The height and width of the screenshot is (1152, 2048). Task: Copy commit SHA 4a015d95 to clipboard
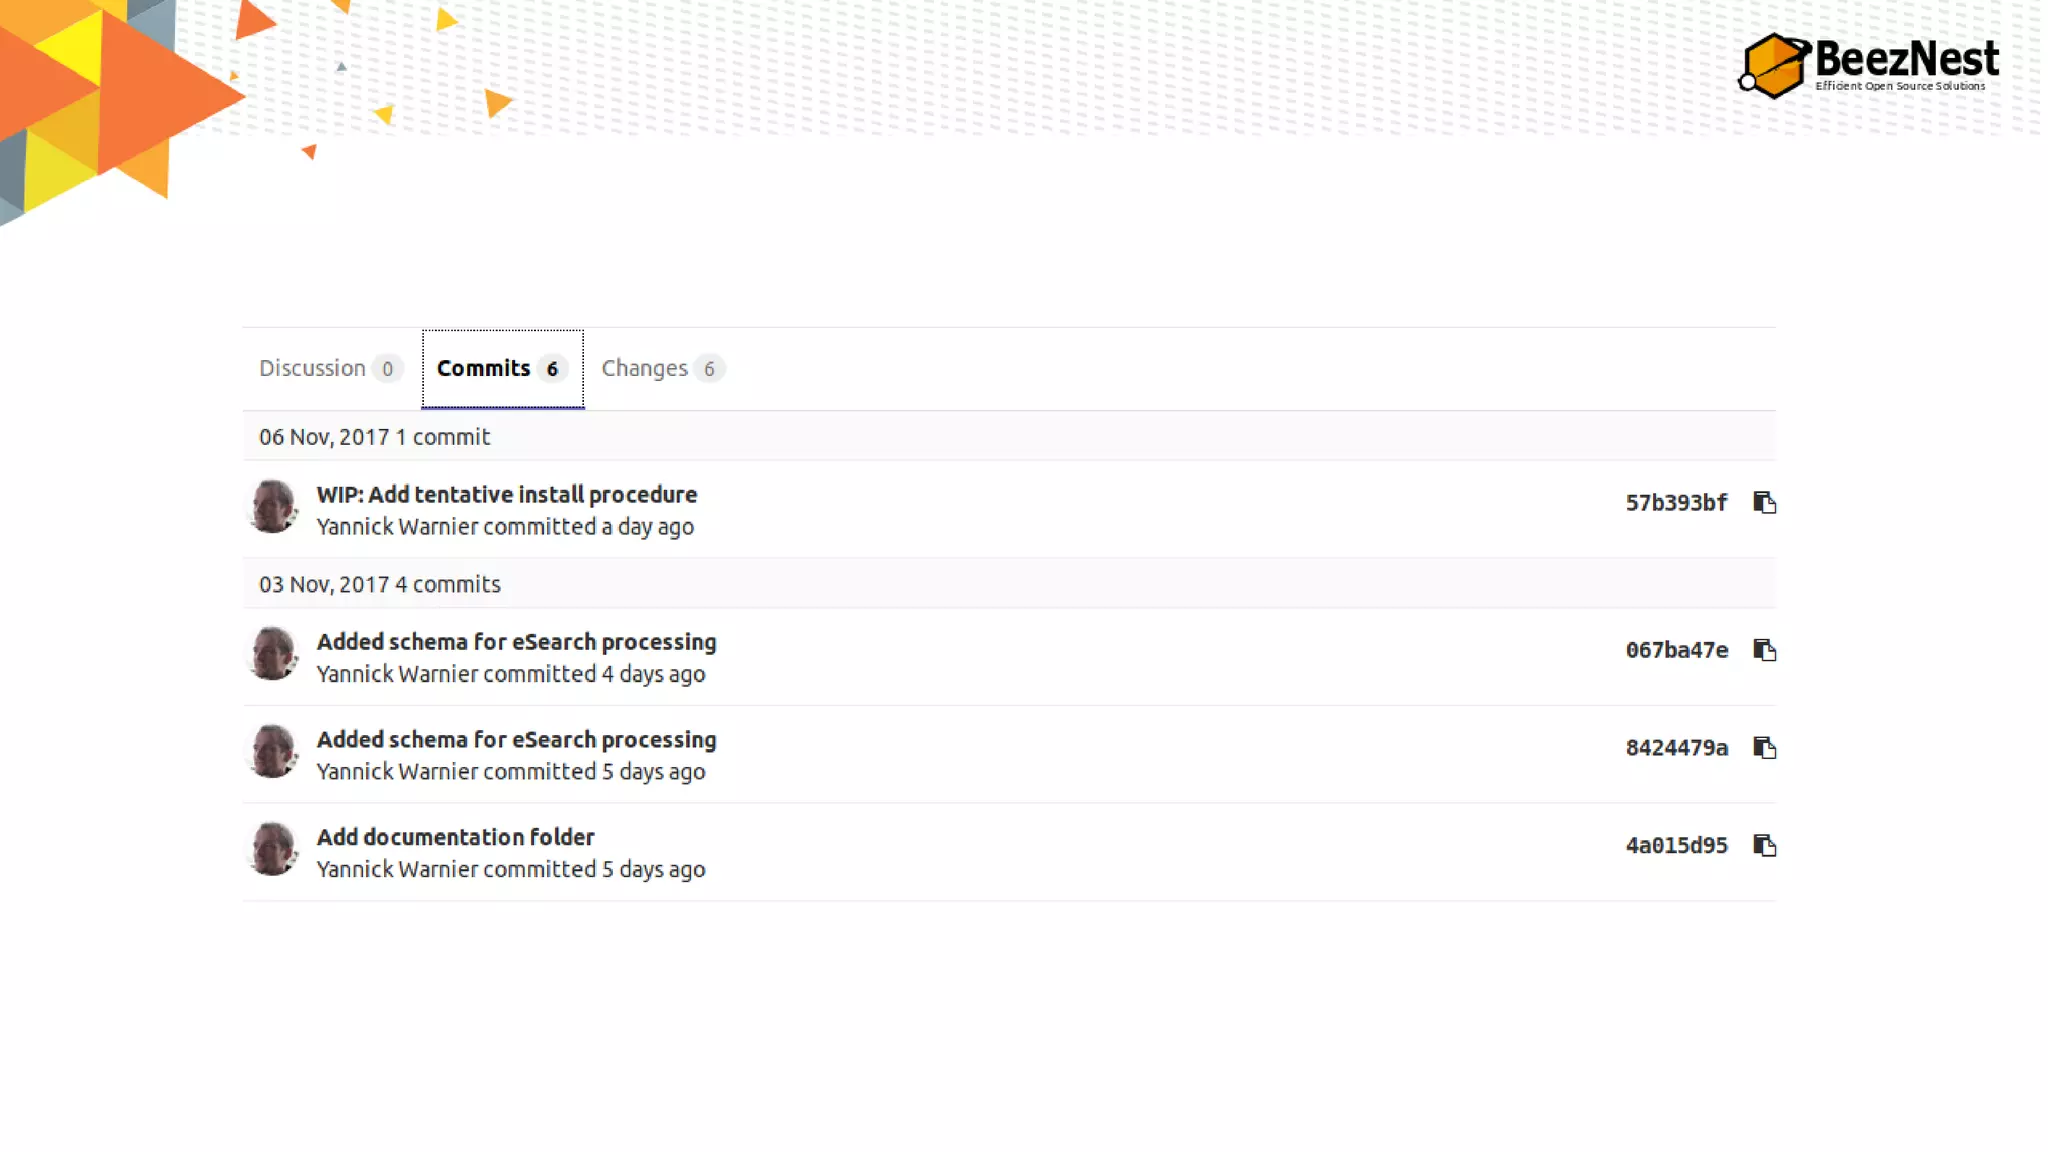coord(1764,846)
